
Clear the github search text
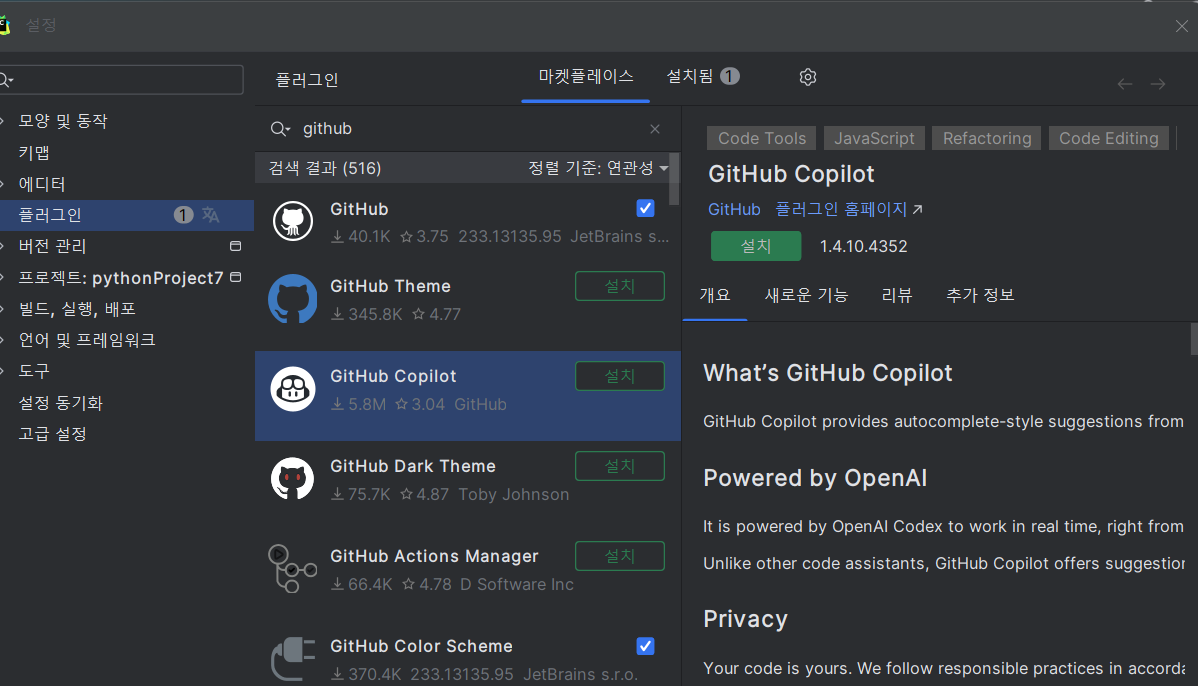click(655, 129)
